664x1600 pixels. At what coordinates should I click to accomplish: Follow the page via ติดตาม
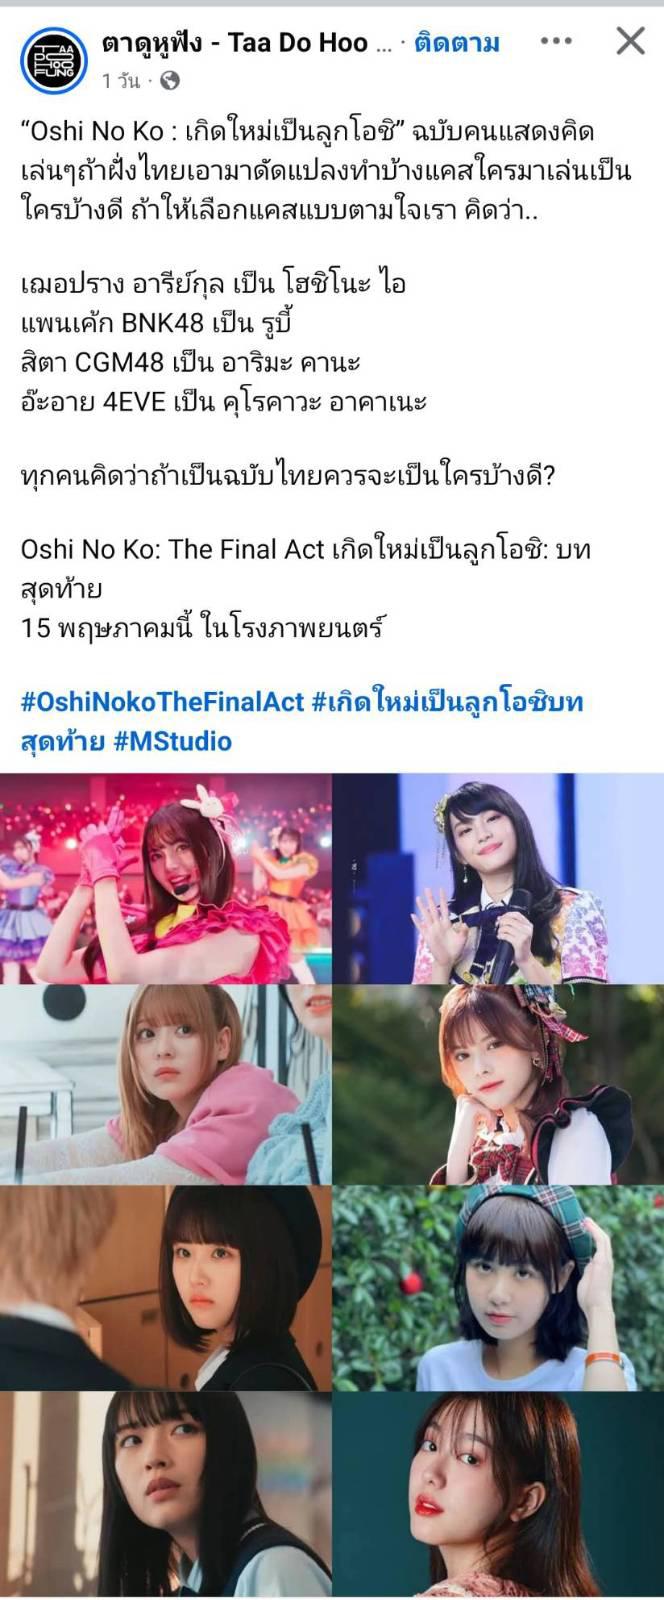point(457,42)
